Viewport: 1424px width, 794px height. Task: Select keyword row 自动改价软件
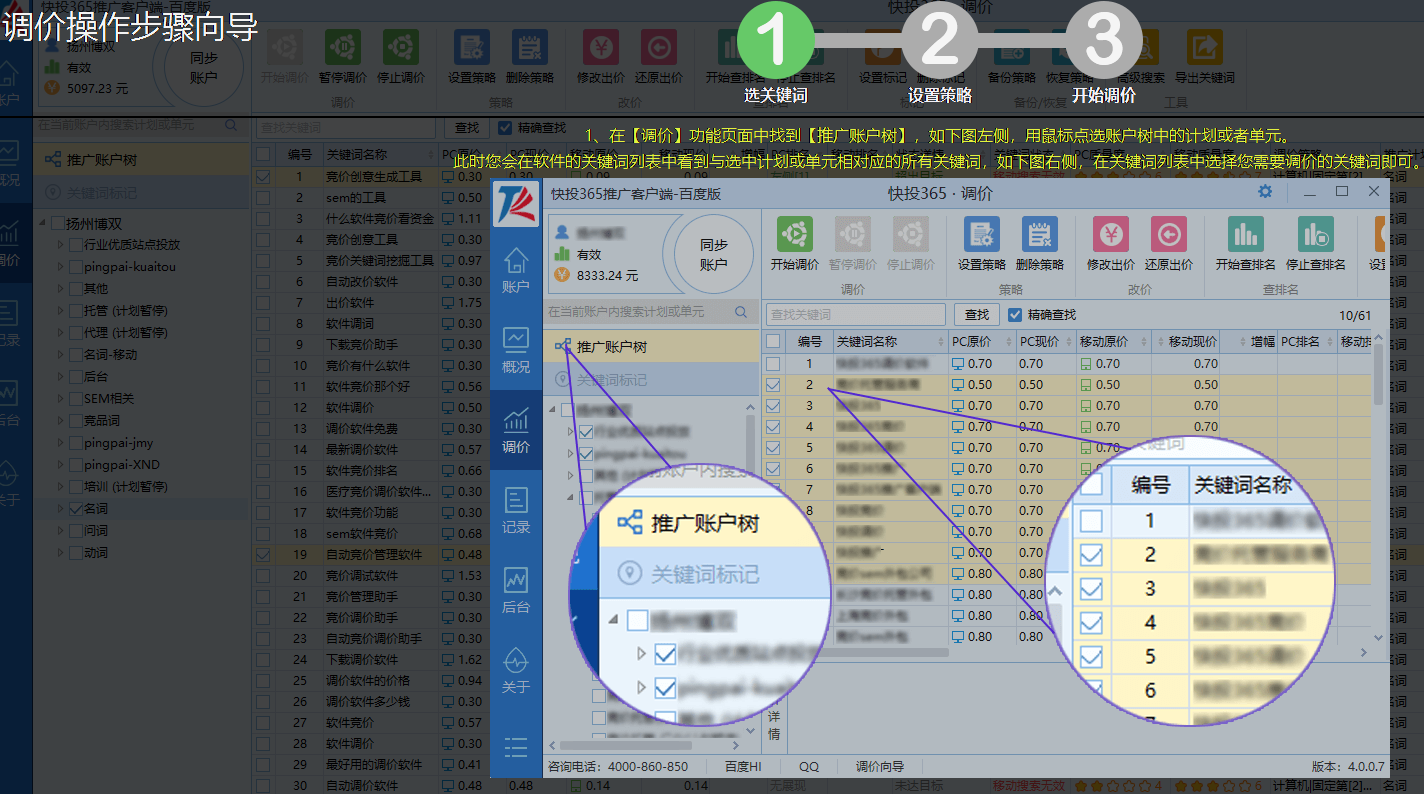point(362,281)
